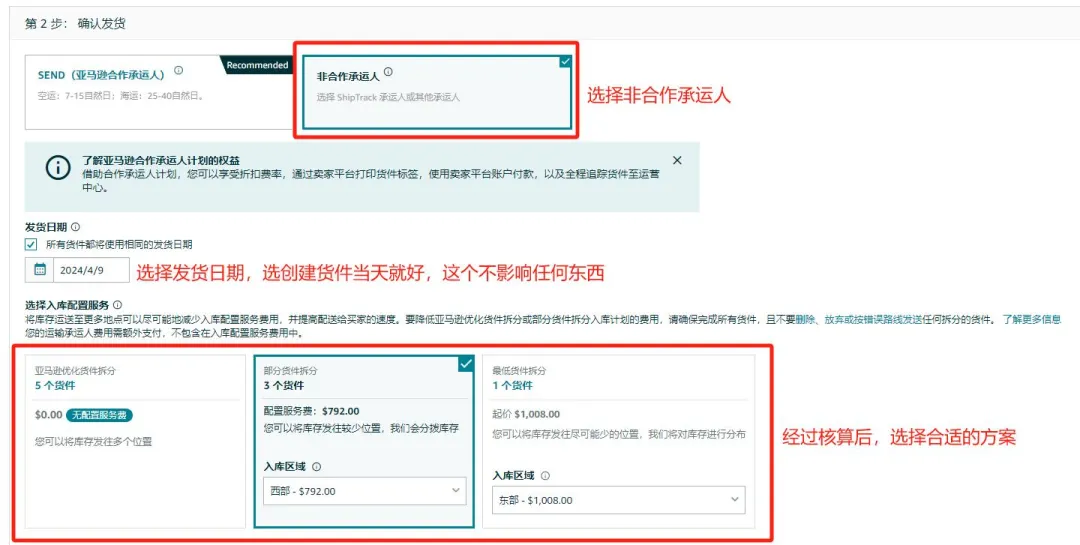Click the circled info icon in banner

pos(58,168)
